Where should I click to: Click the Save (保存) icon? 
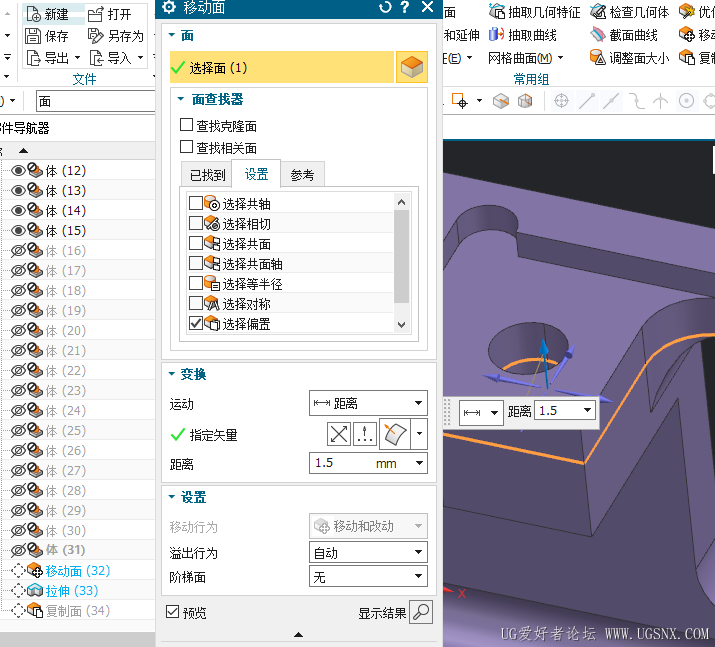click(32, 36)
